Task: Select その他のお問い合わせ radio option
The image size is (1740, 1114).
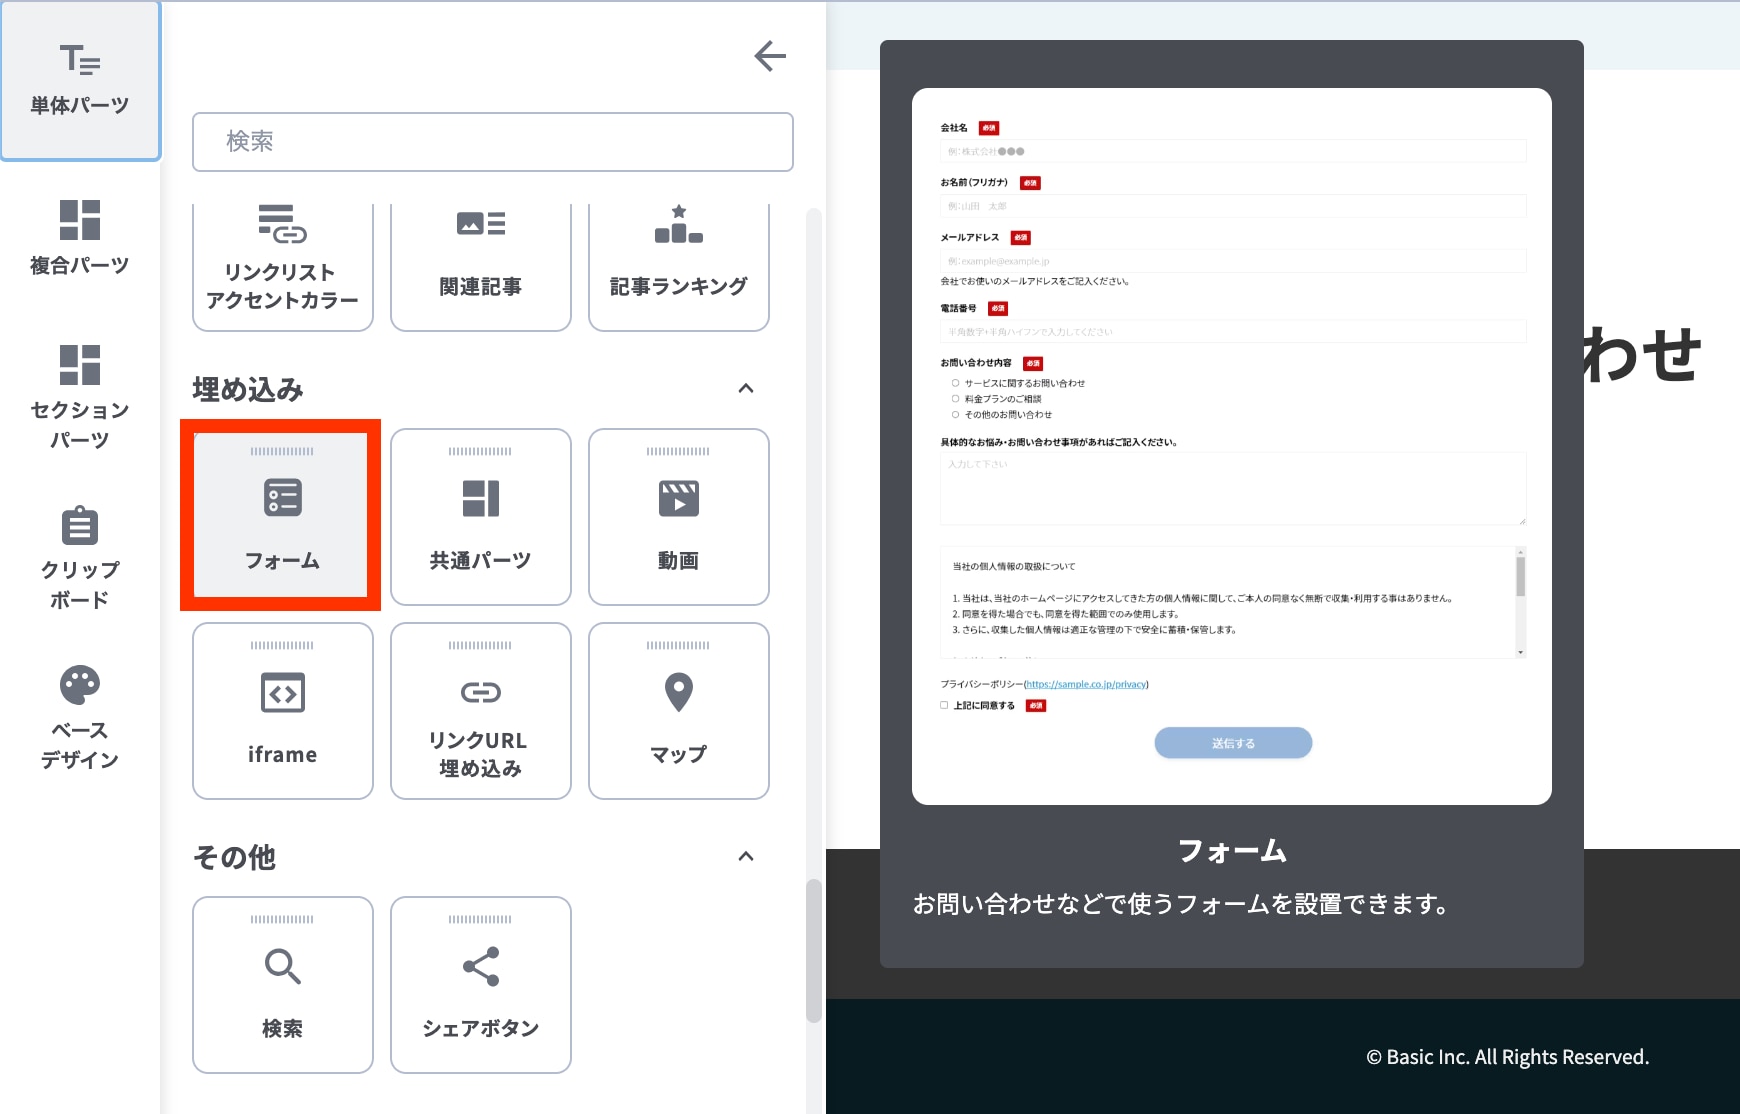Action: click(955, 414)
